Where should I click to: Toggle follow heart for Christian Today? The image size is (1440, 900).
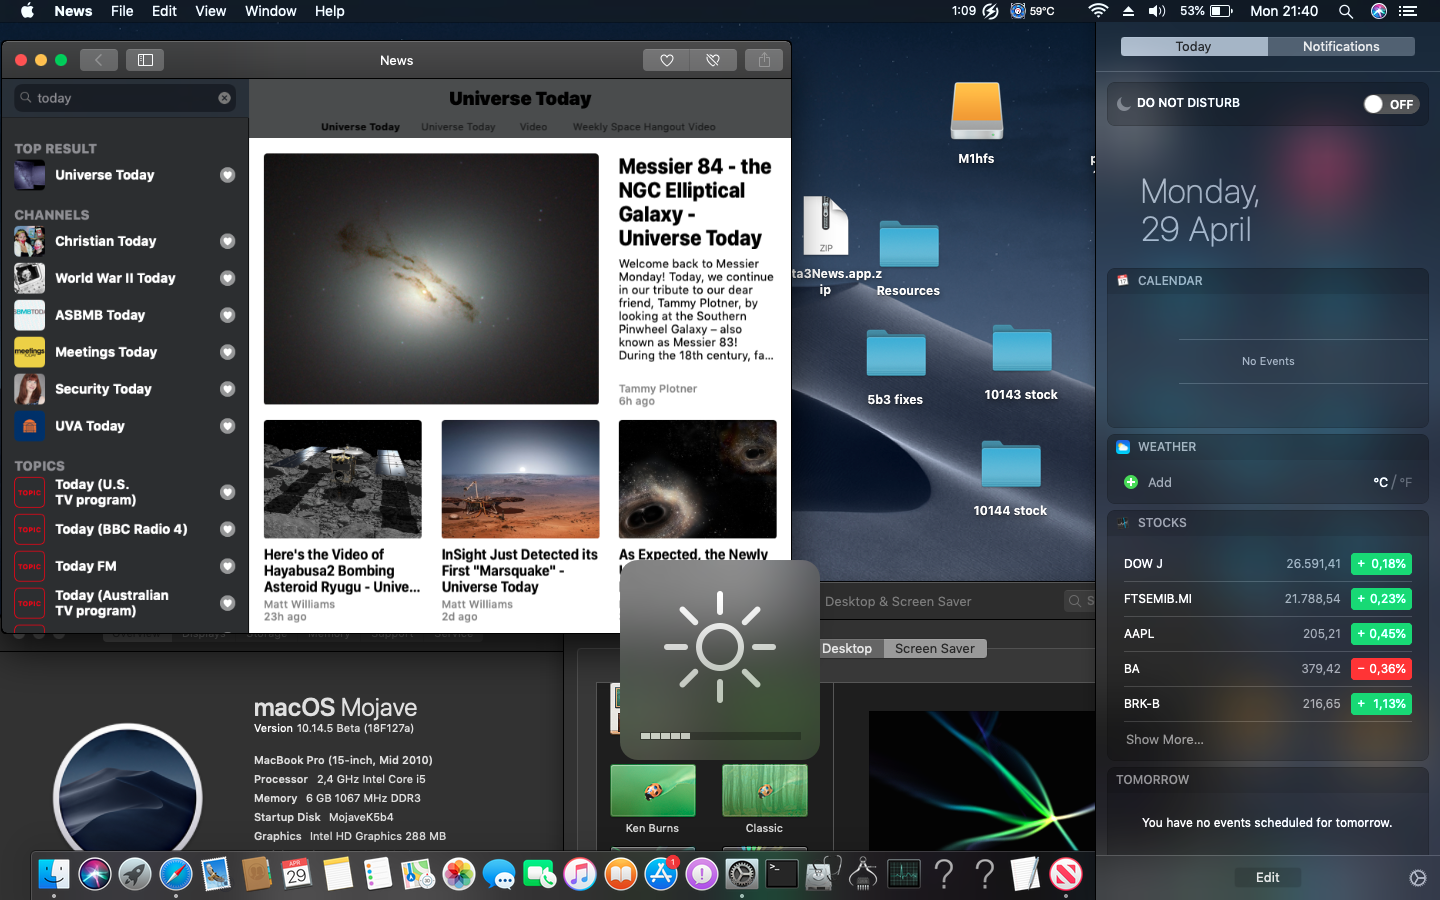tap(227, 241)
